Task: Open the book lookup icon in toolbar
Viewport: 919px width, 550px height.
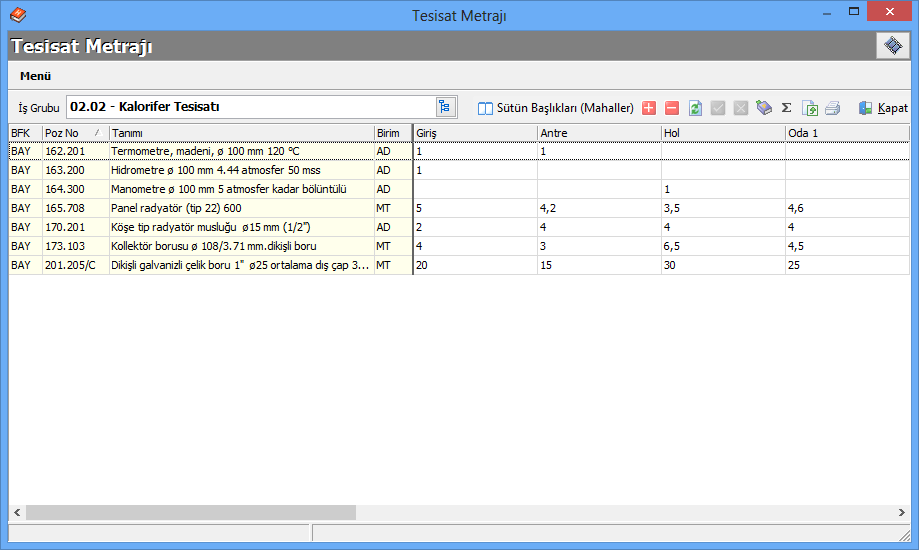Action: pyautogui.click(x=764, y=108)
